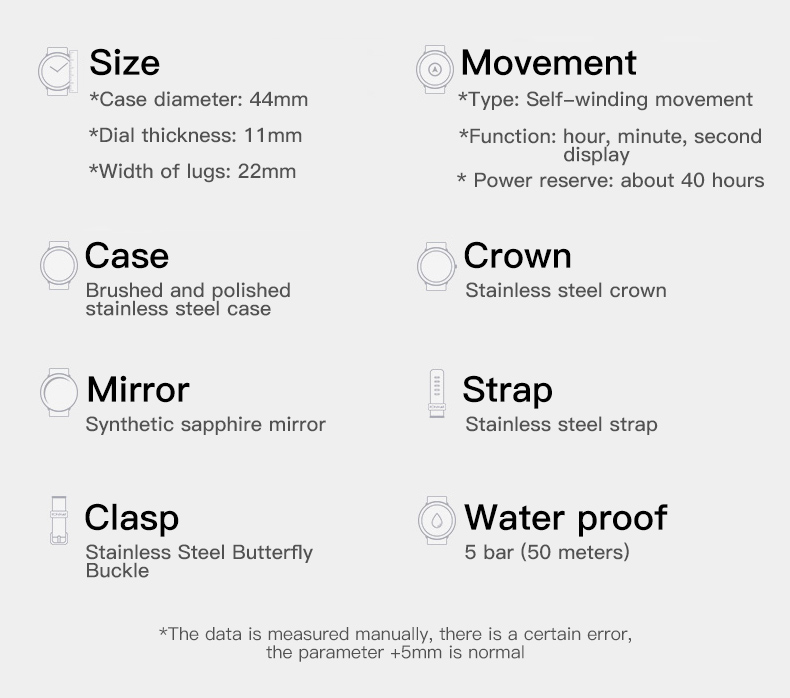Image resolution: width=790 pixels, height=698 pixels.
Task: Click the Water proof droplet icon
Action: tap(436, 520)
